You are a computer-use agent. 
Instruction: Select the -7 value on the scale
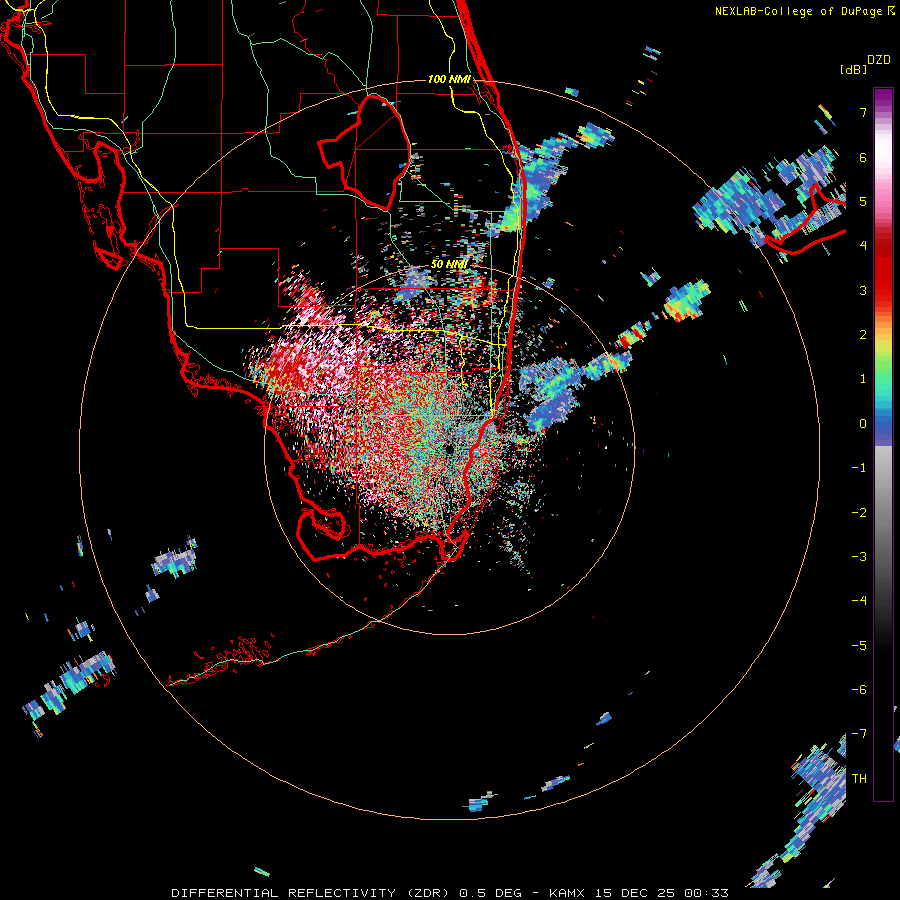pos(859,734)
